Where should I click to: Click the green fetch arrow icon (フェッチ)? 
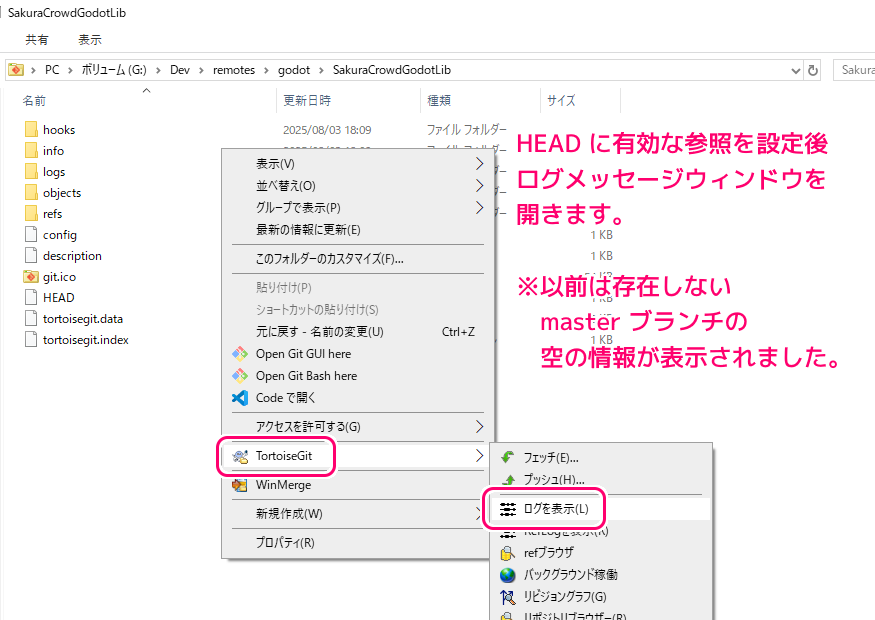507,458
